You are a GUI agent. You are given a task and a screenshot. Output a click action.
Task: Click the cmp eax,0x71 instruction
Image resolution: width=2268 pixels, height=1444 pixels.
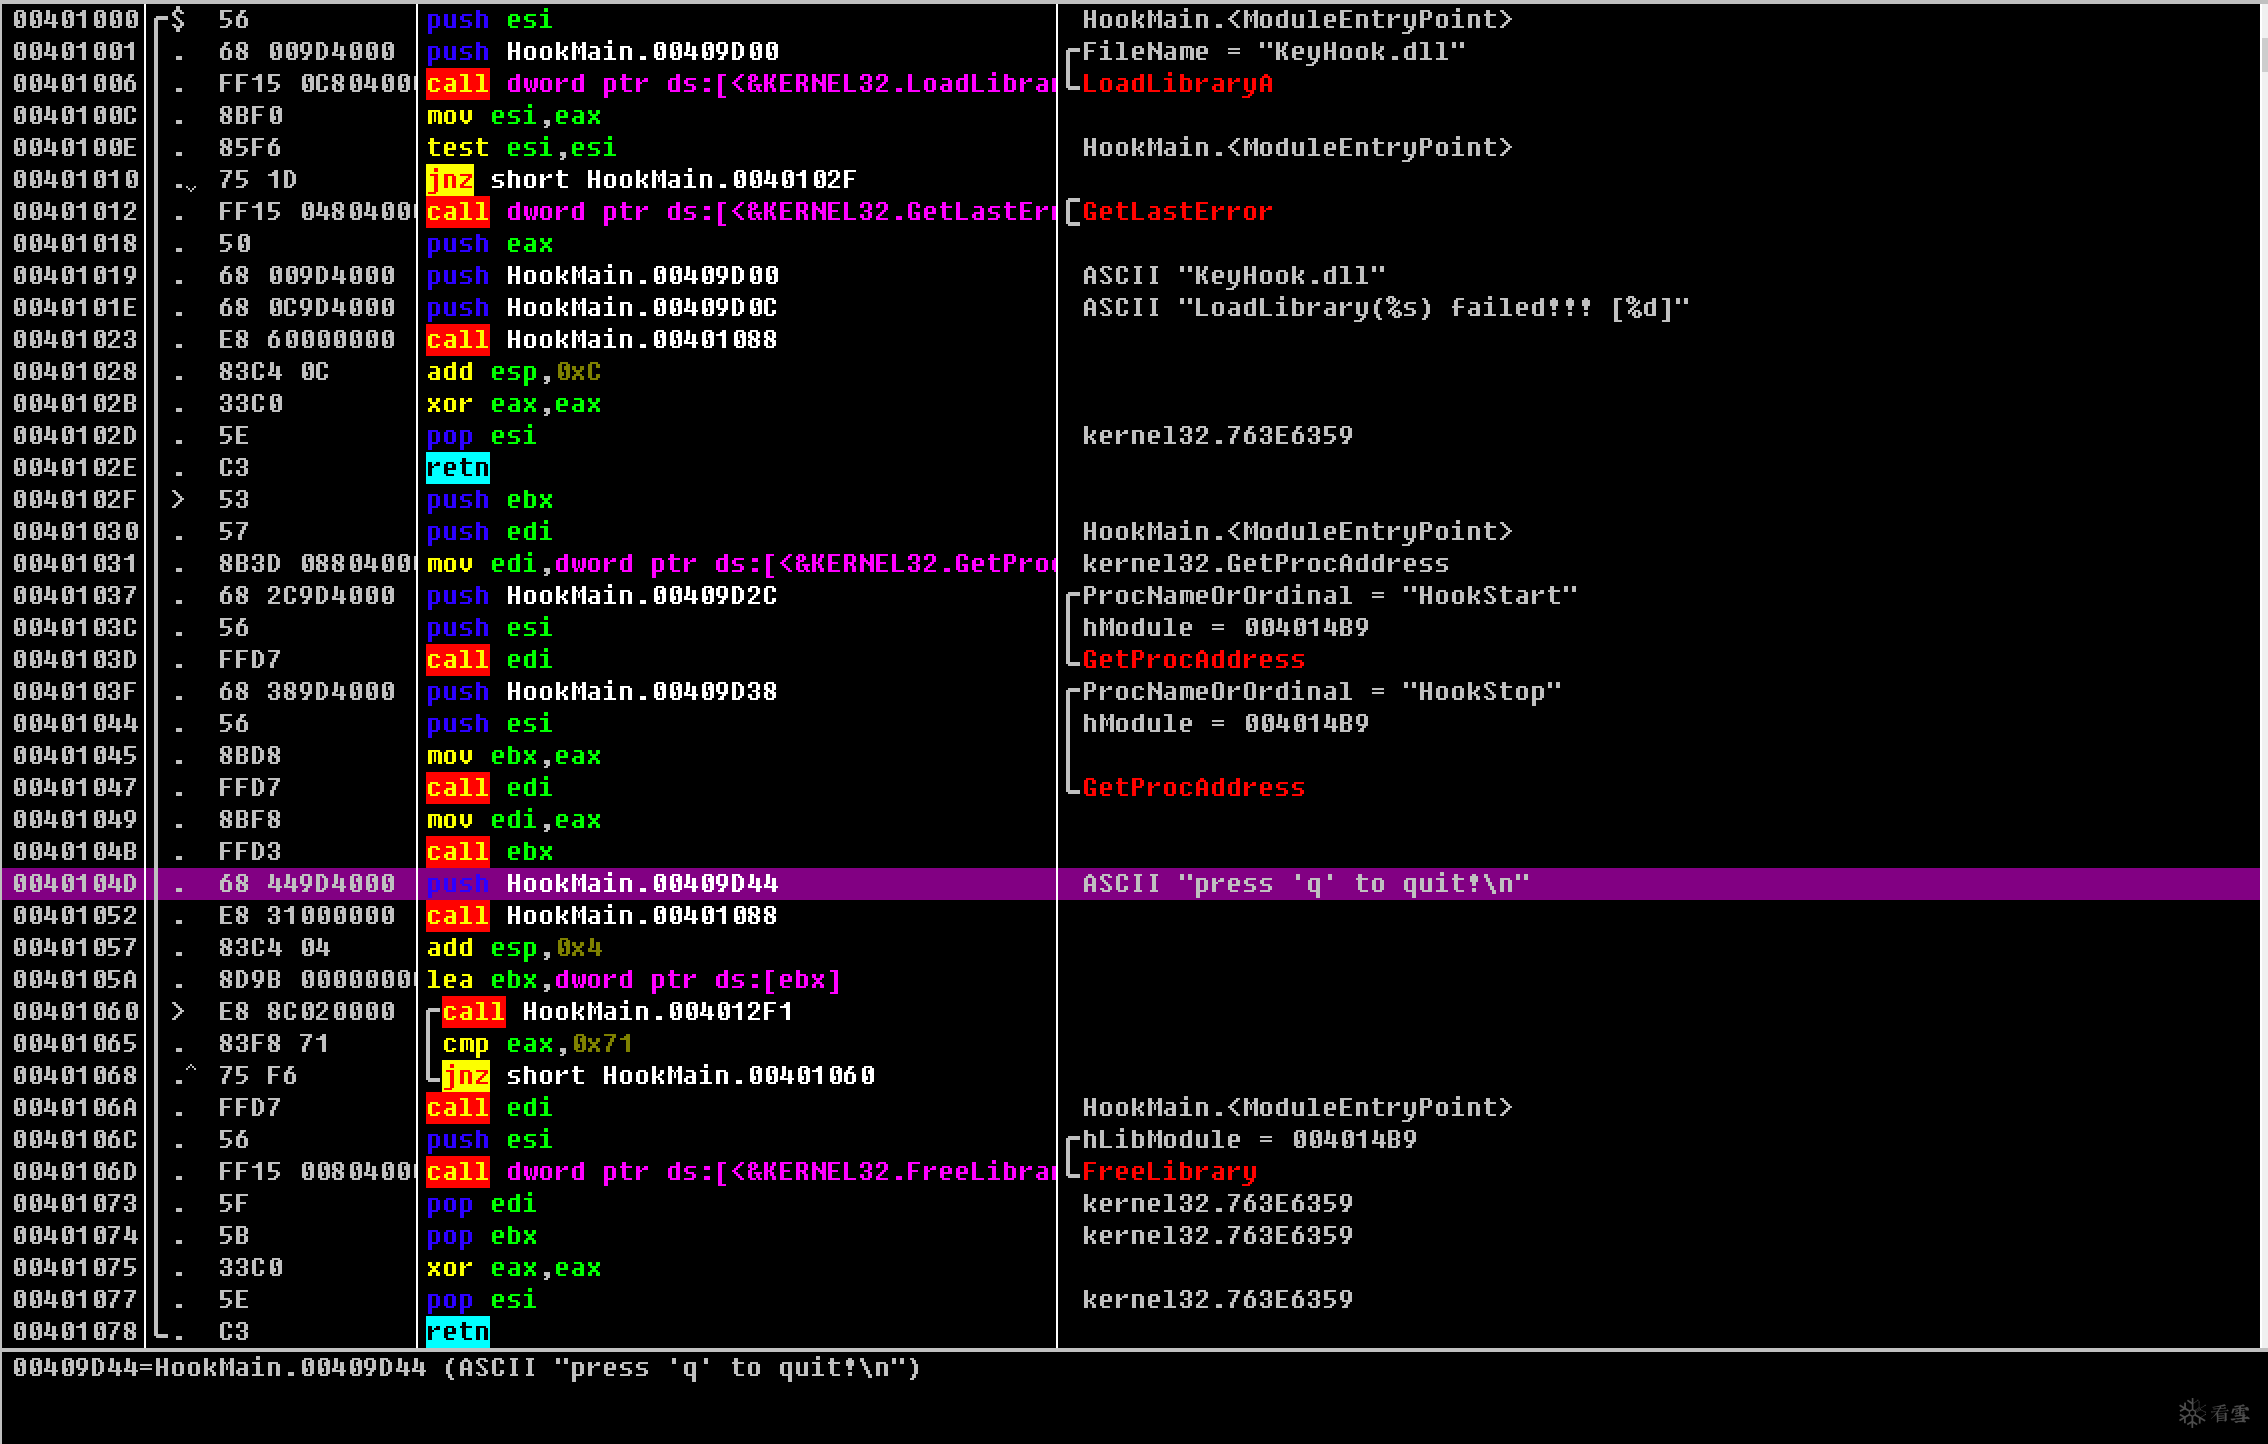point(537,1043)
